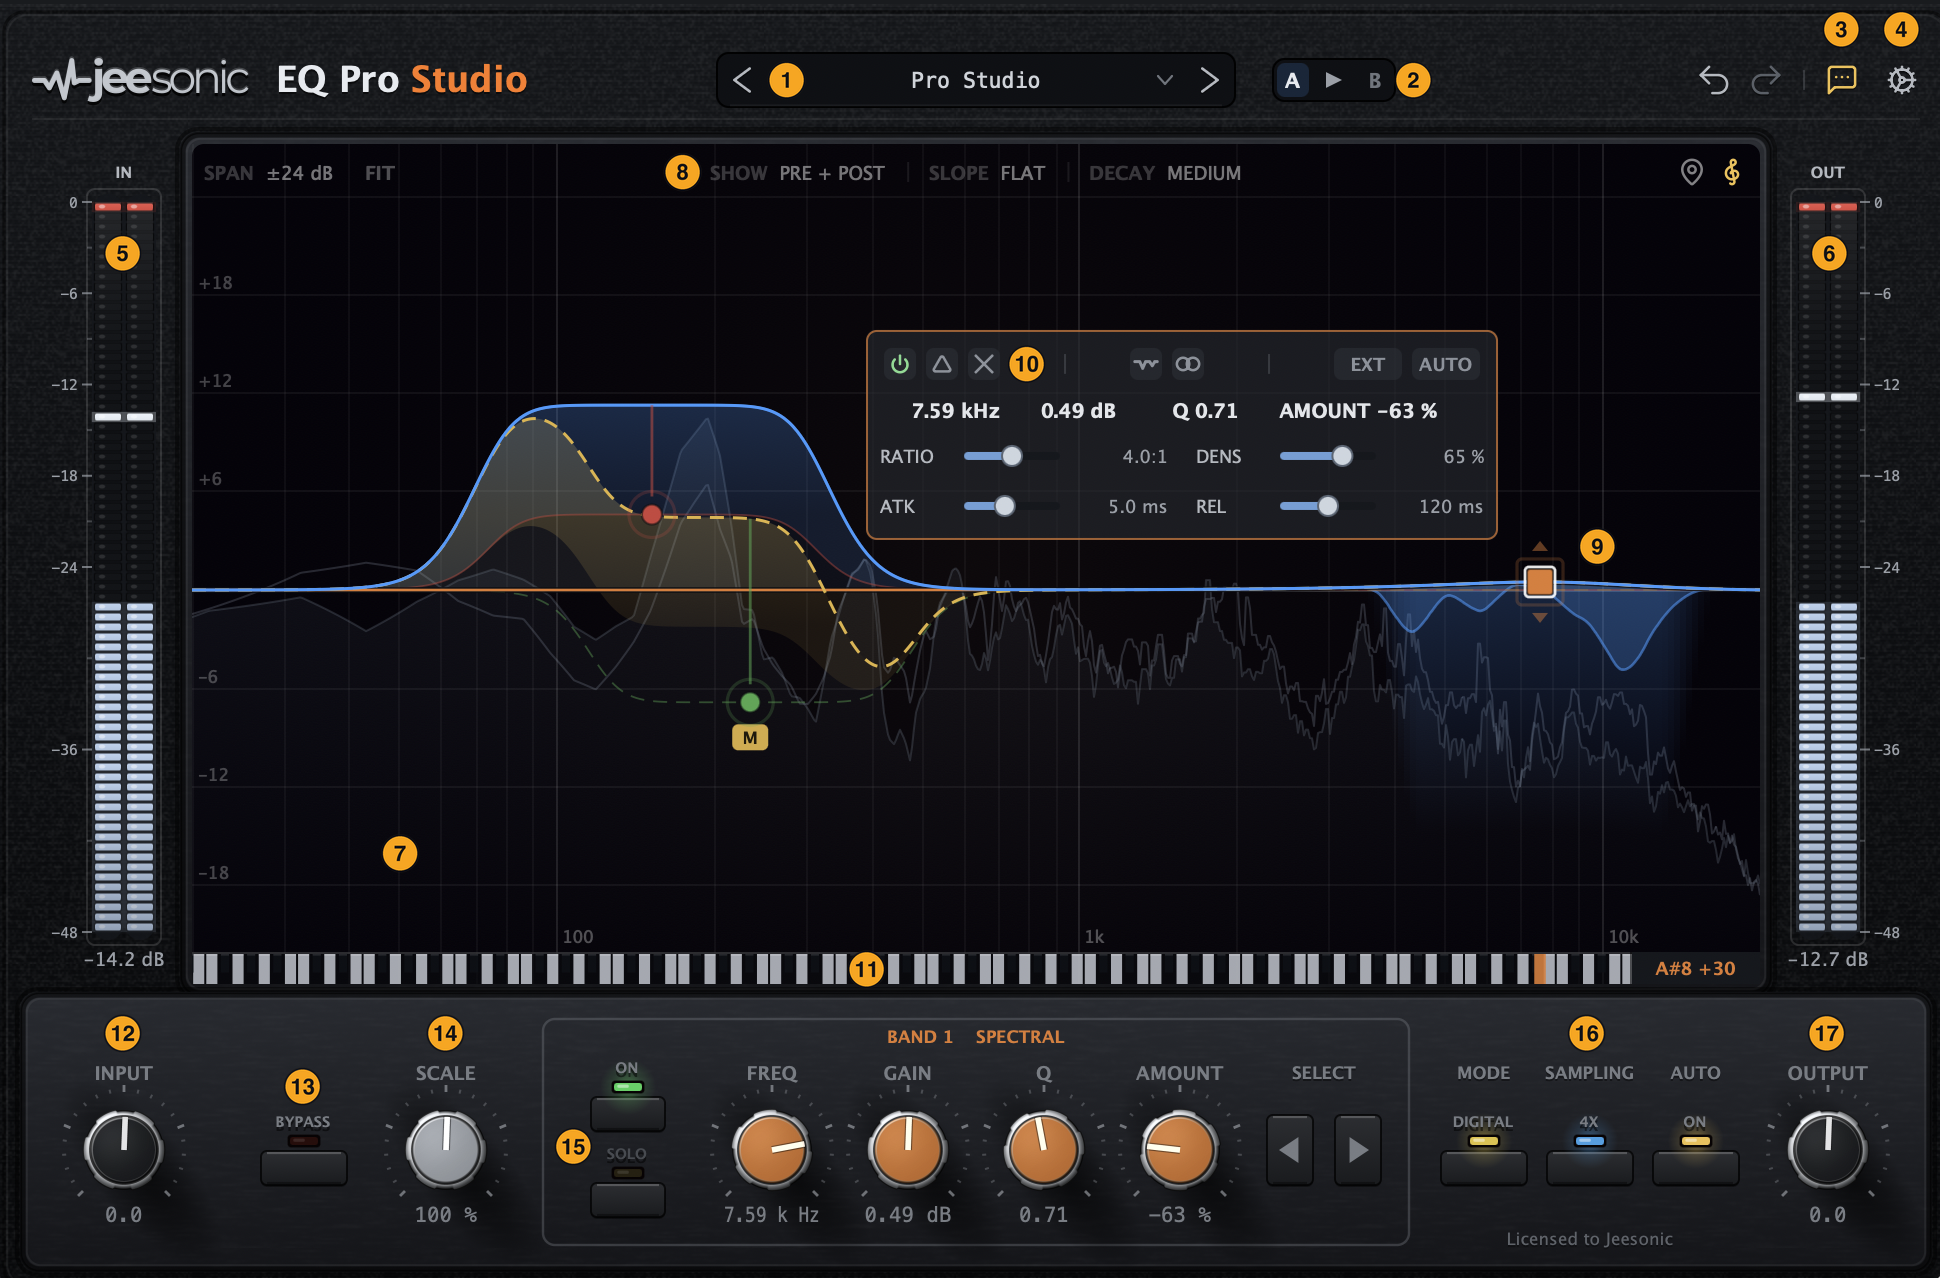Click the -12.7 dB output level readout
The width and height of the screenshot is (1940, 1278).
pos(1827,959)
